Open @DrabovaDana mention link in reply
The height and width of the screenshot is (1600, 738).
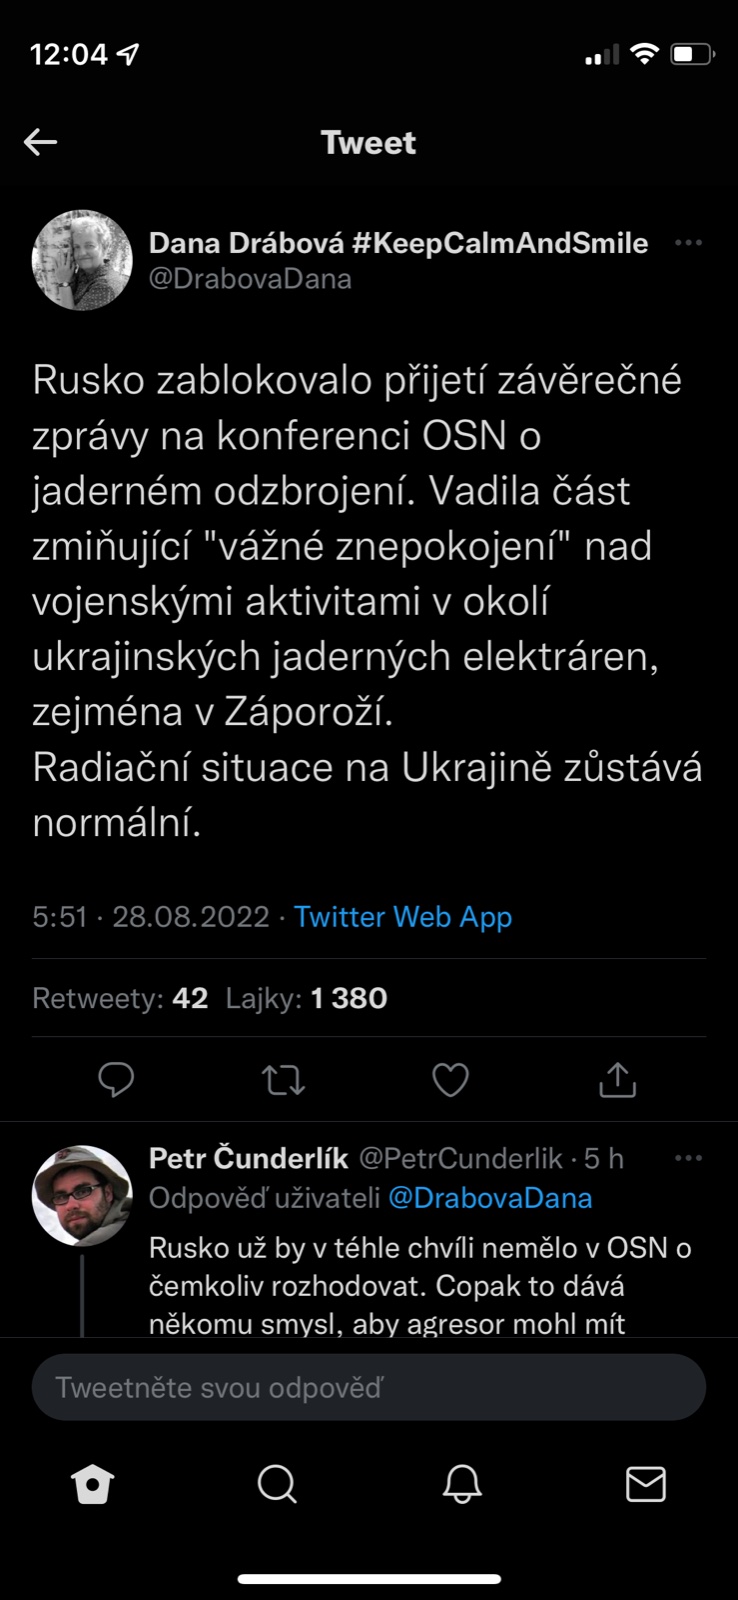point(490,1198)
